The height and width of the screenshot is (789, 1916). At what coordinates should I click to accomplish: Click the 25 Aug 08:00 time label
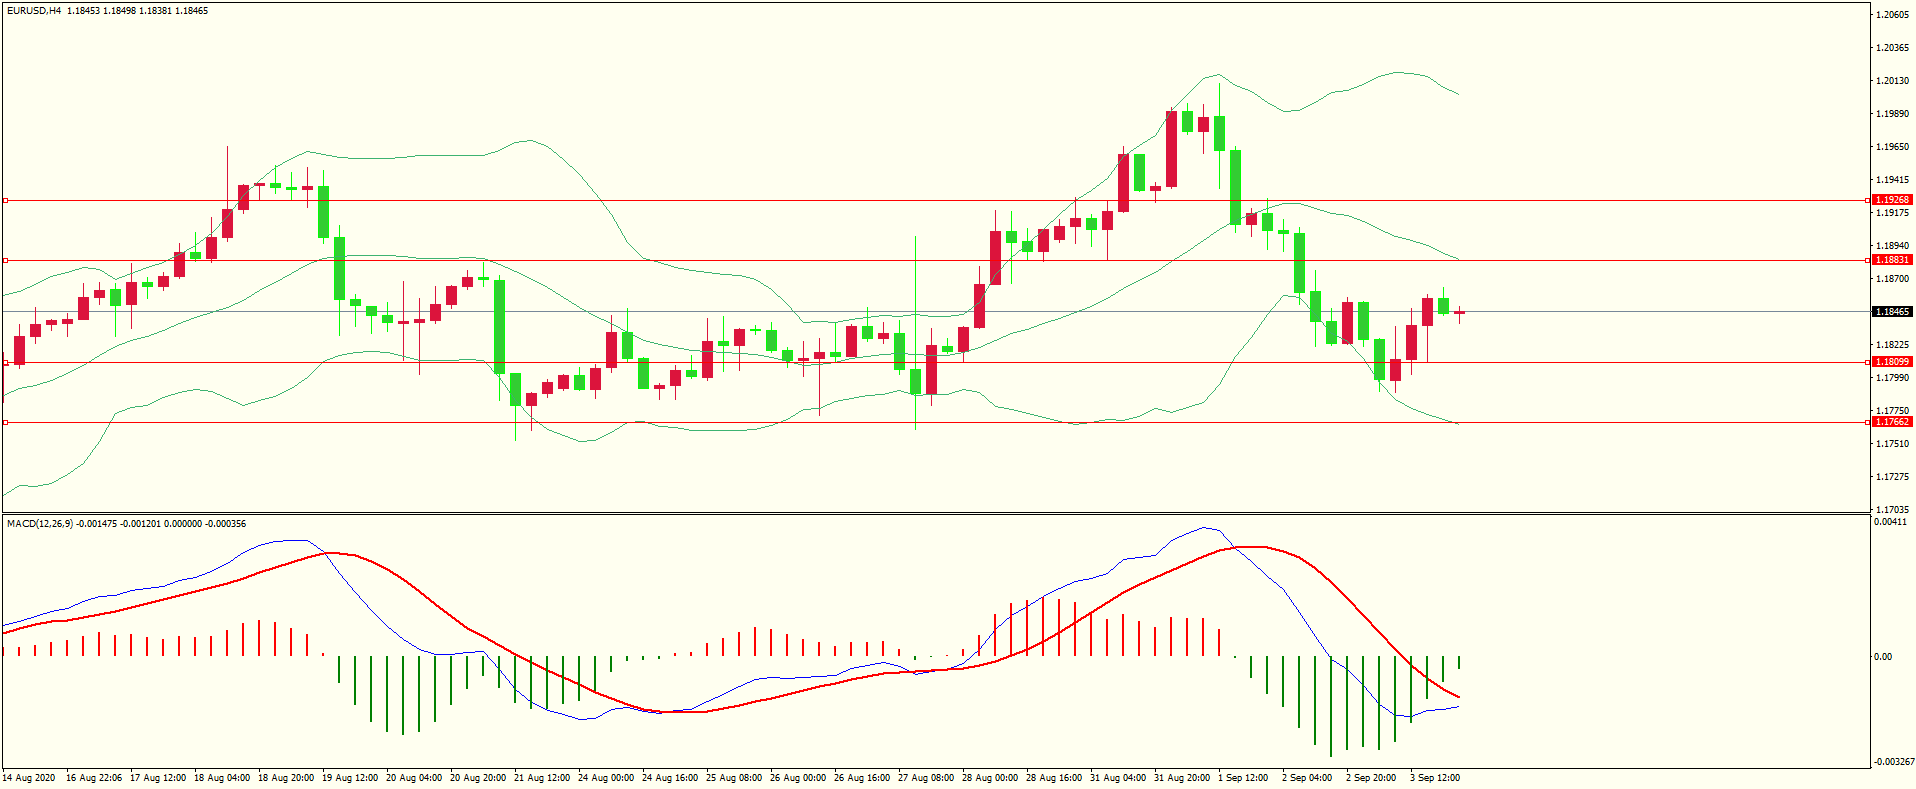734,778
